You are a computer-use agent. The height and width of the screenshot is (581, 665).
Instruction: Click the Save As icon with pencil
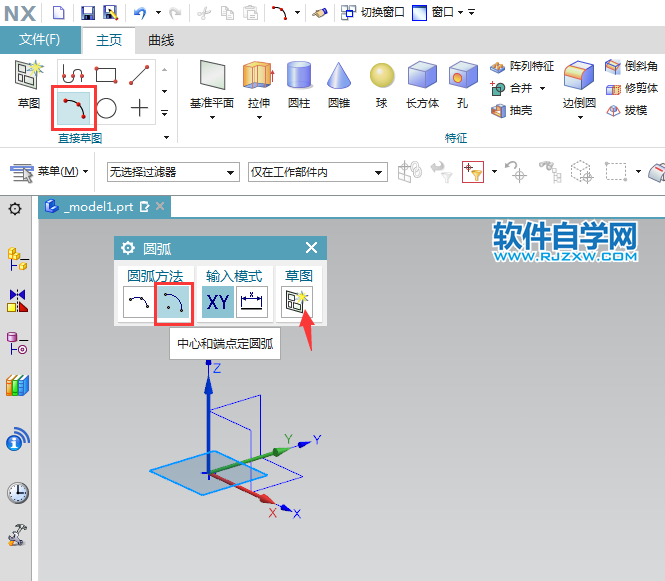pos(111,13)
